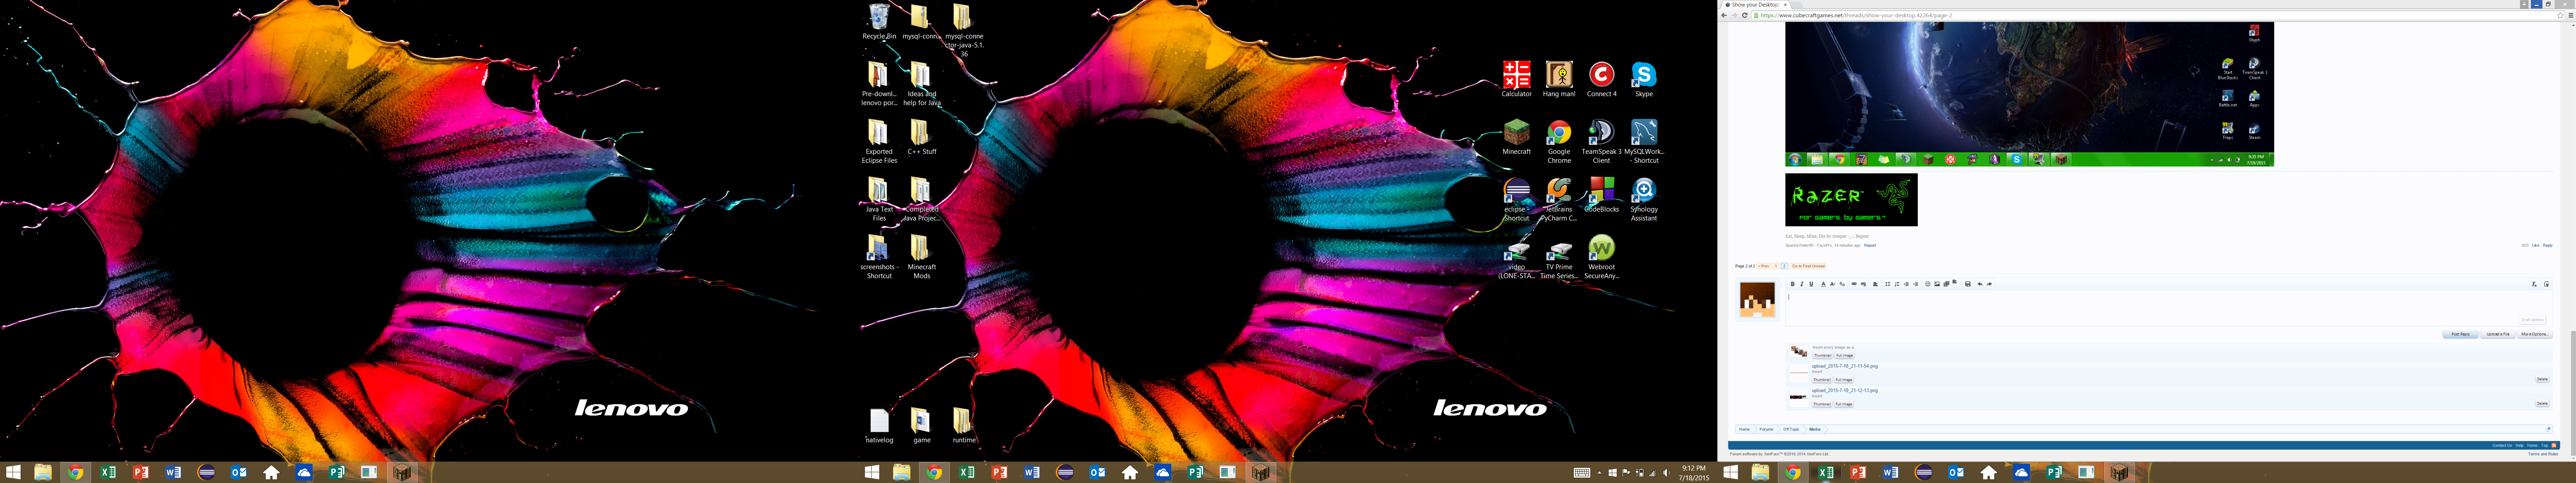This screenshot has width=2576, height=483.
Task: Show hidden icons arrow in system tray
Action: tap(1599, 473)
